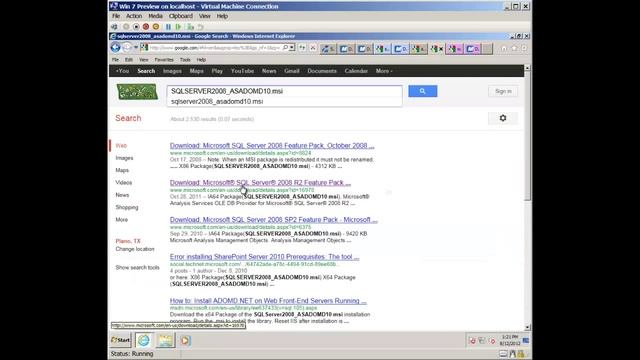Click Internet Explorer Back button
This screenshot has width=640, height=360.
coord(116,48)
